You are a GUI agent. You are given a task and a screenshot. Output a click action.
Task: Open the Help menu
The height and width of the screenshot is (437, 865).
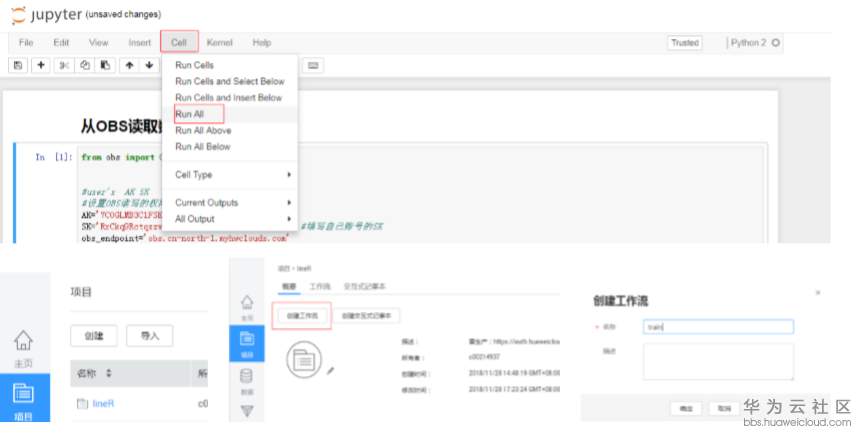point(261,42)
